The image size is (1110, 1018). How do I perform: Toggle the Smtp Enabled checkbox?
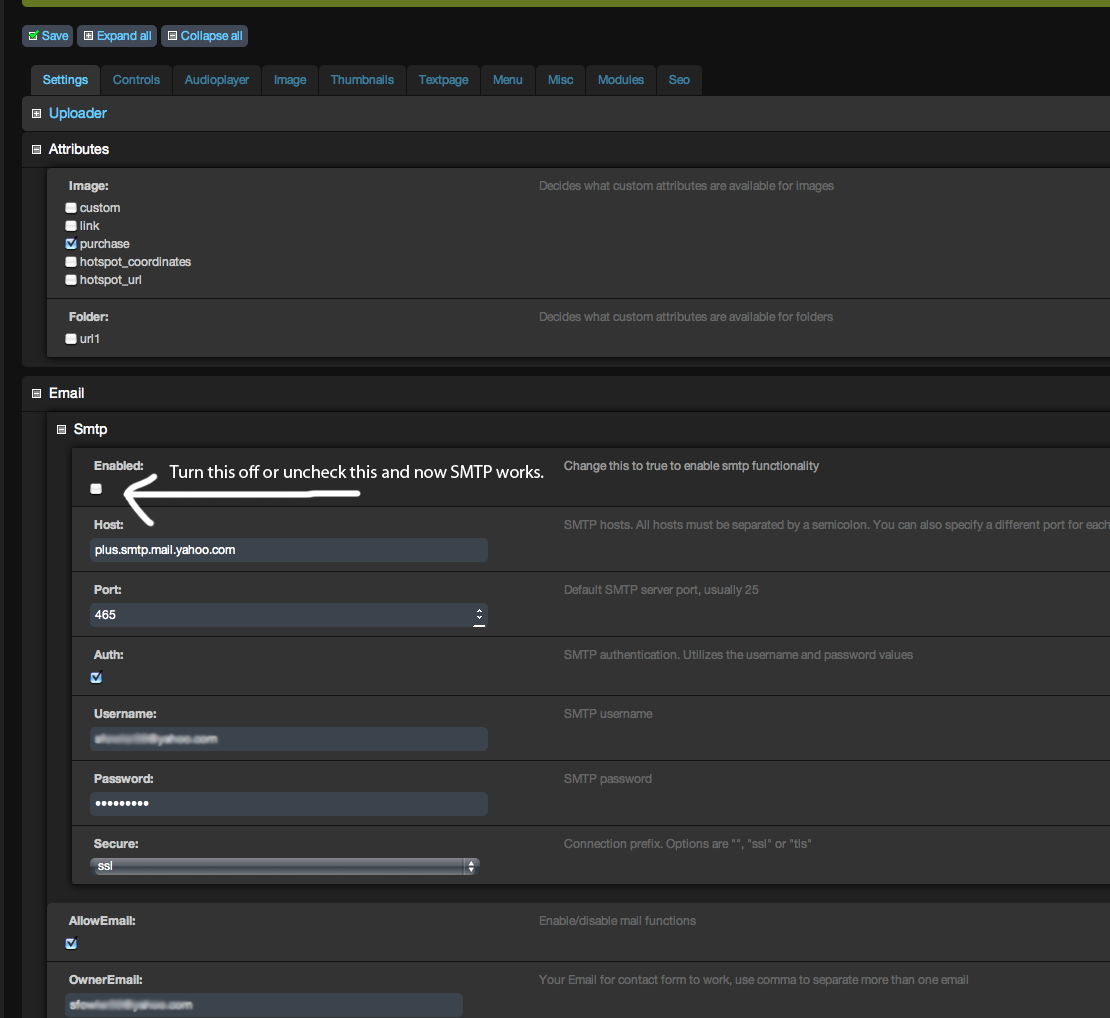96,488
